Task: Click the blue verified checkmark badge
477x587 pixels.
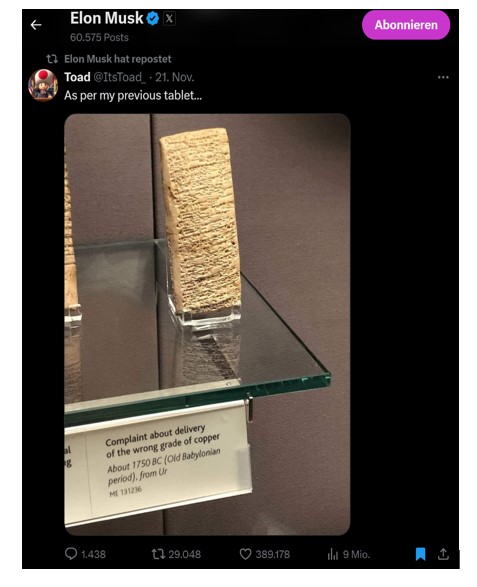Action: [153, 18]
